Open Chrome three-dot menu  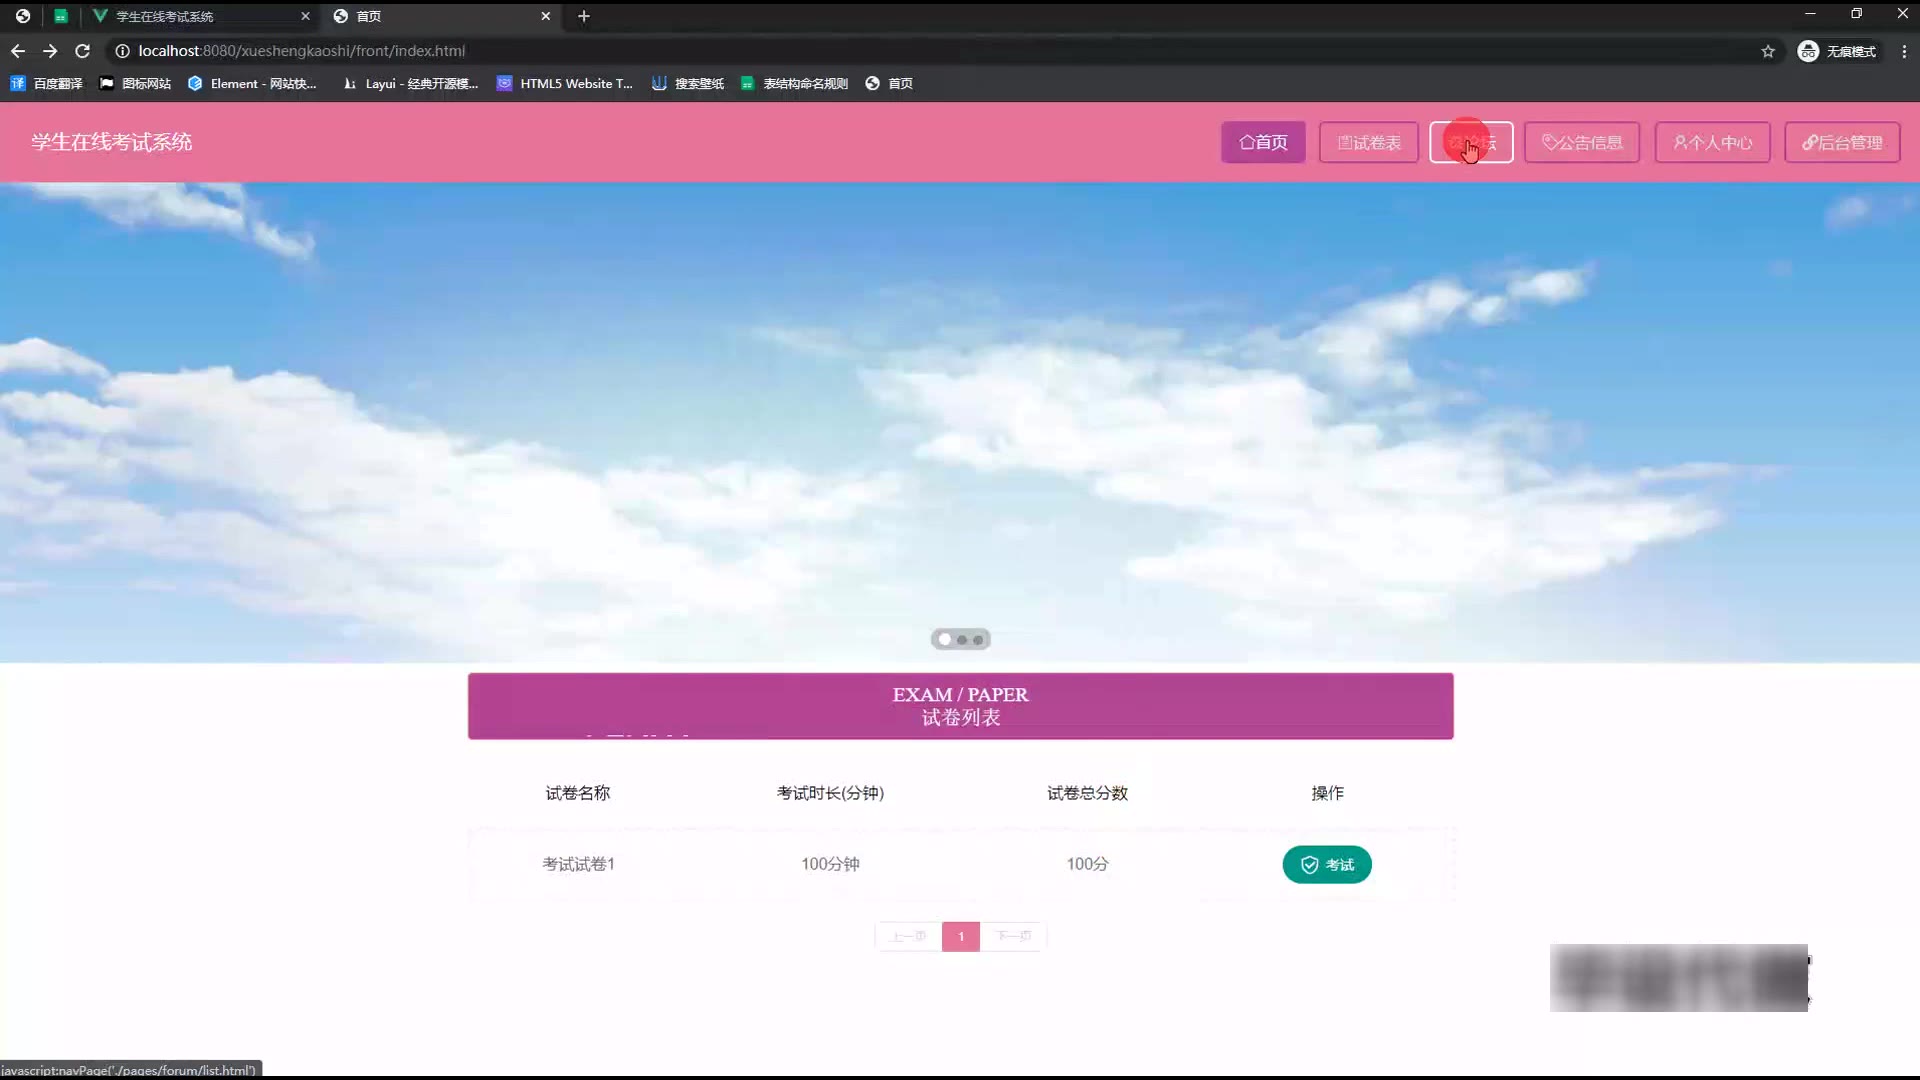[x=1903, y=51]
